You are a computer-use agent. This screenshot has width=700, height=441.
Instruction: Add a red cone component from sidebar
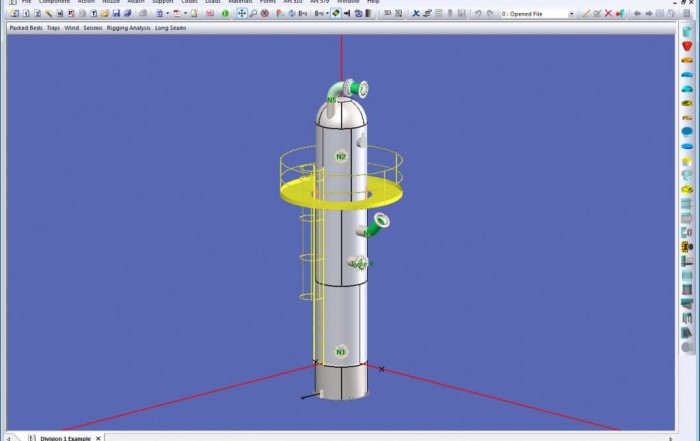click(x=688, y=46)
